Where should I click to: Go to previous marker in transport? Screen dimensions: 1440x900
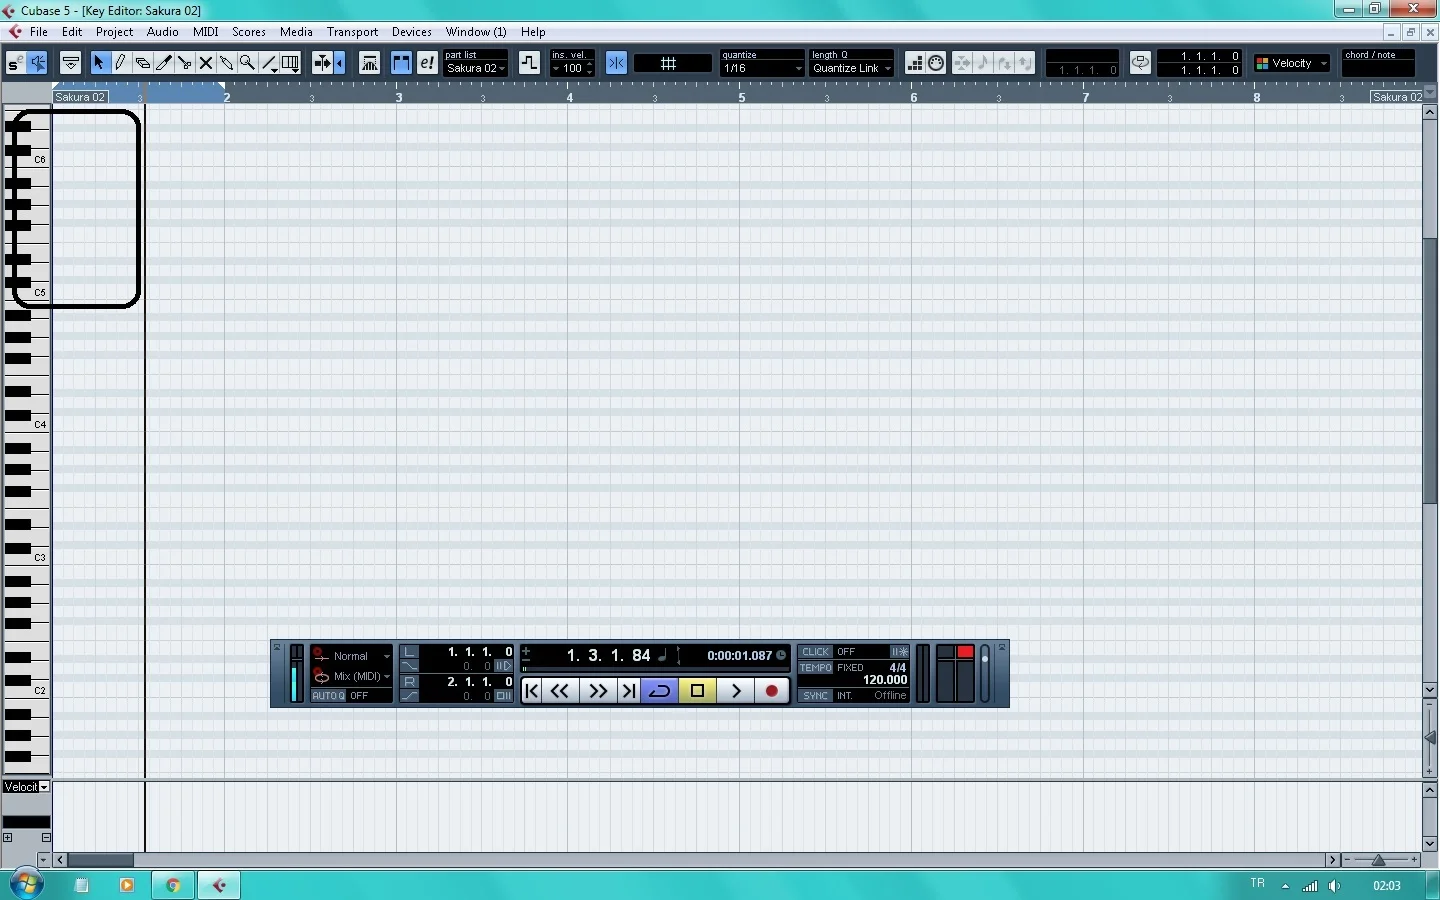coord(532,690)
